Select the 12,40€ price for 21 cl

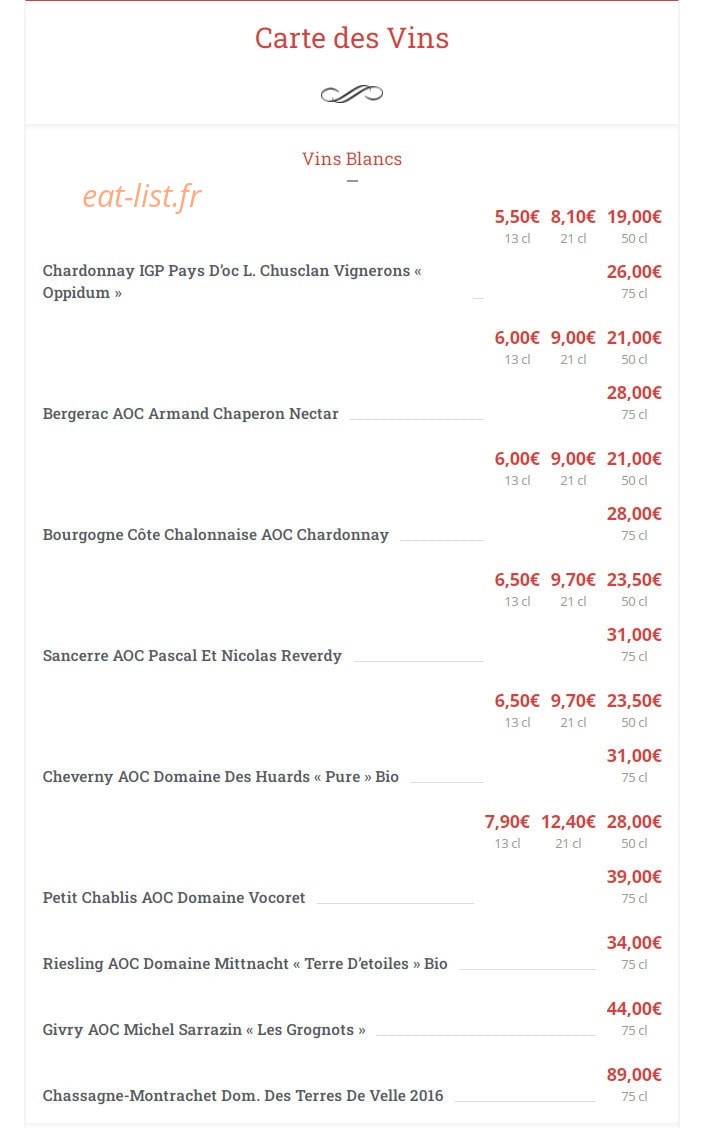pyautogui.click(x=568, y=822)
